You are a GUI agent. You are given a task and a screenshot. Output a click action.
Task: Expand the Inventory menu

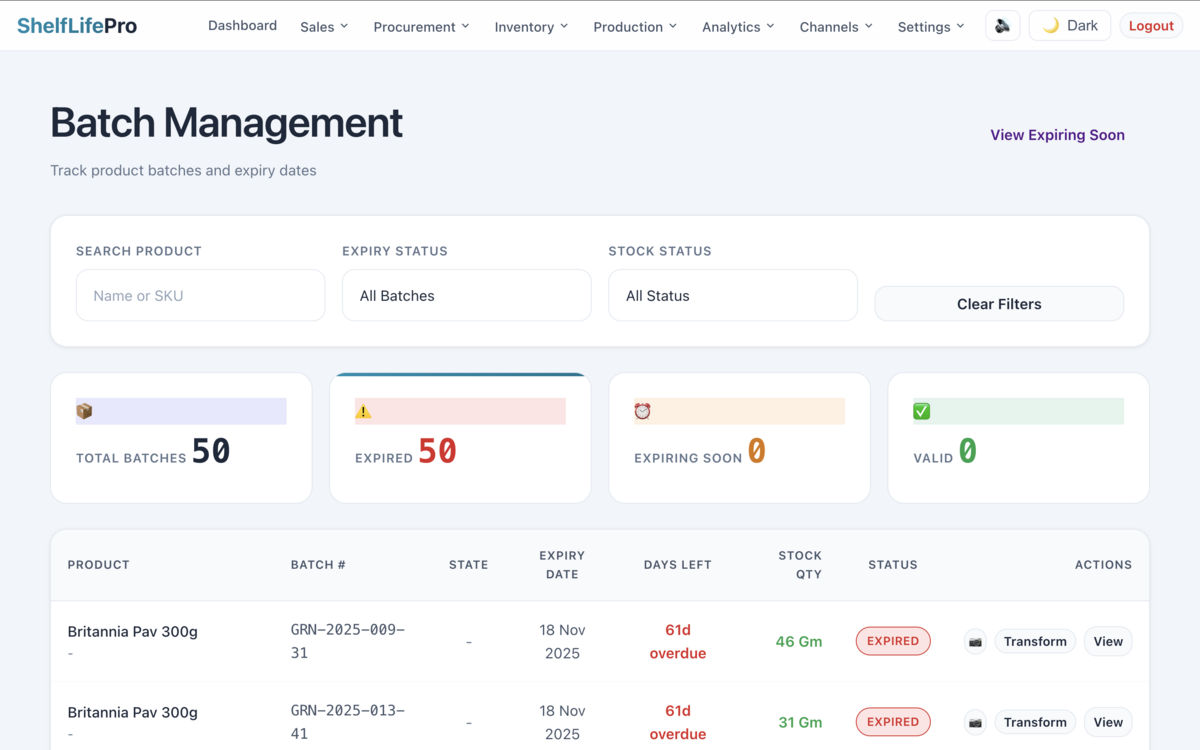531,27
